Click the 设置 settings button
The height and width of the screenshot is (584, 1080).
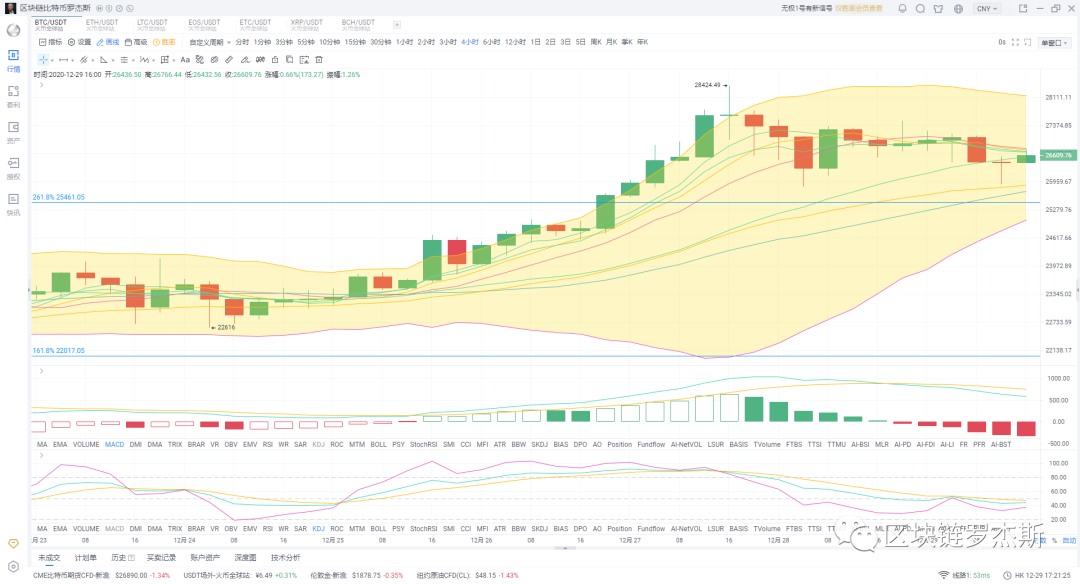(x=79, y=43)
